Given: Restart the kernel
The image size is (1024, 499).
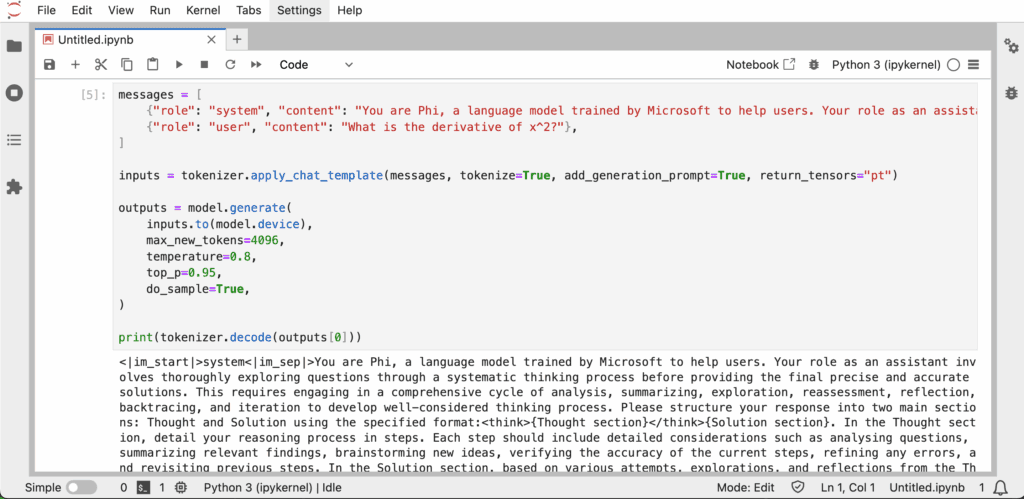Looking at the screenshot, I should (230, 65).
